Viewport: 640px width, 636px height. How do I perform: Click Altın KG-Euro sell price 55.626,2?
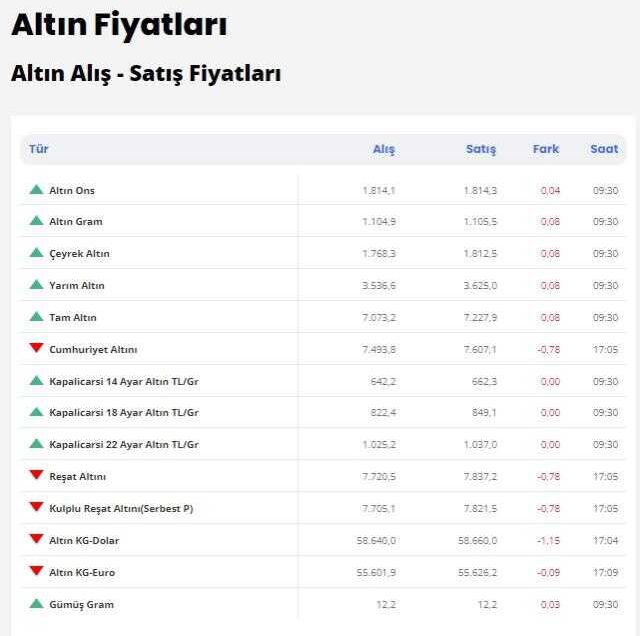[x=477, y=572]
